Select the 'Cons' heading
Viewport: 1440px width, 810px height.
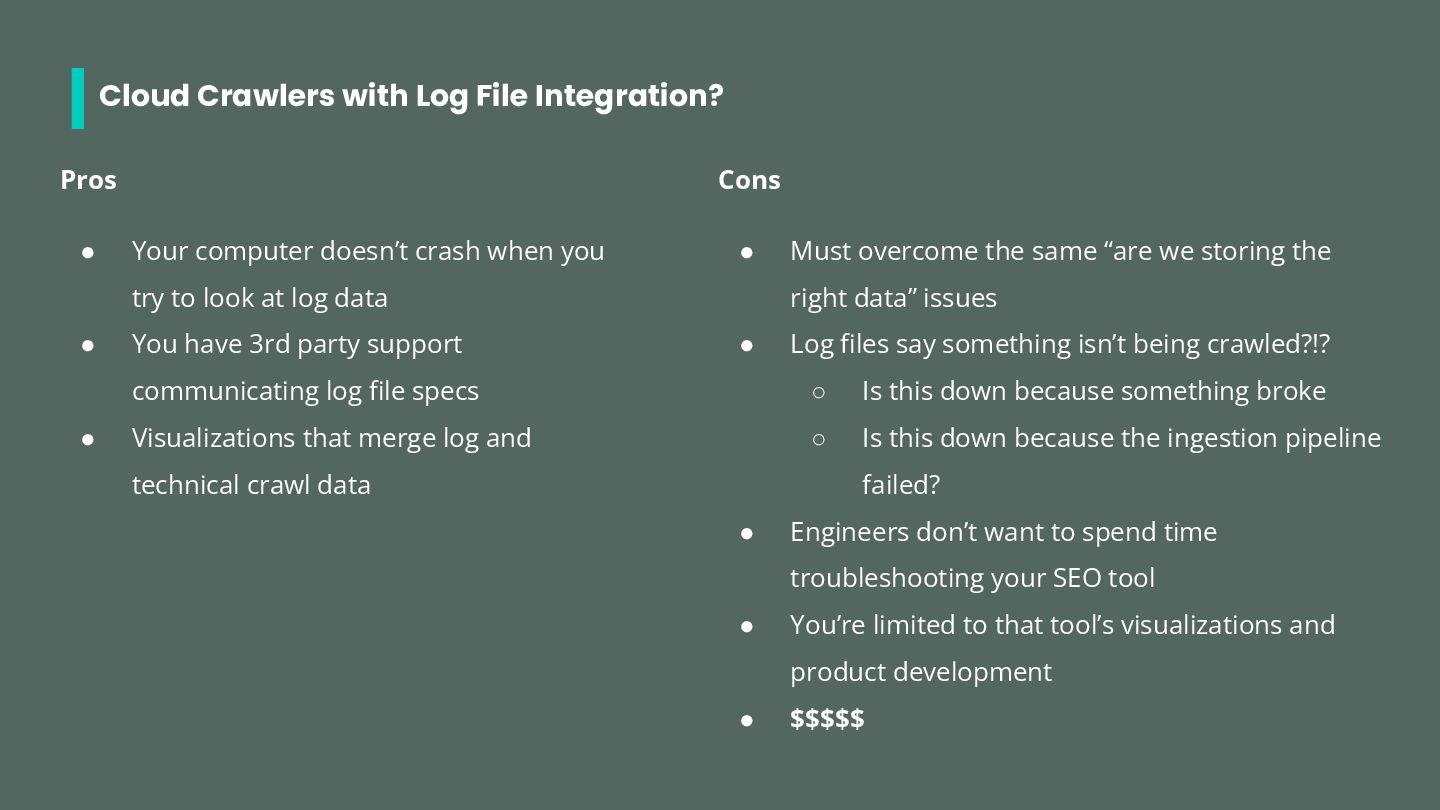pyautogui.click(x=749, y=180)
